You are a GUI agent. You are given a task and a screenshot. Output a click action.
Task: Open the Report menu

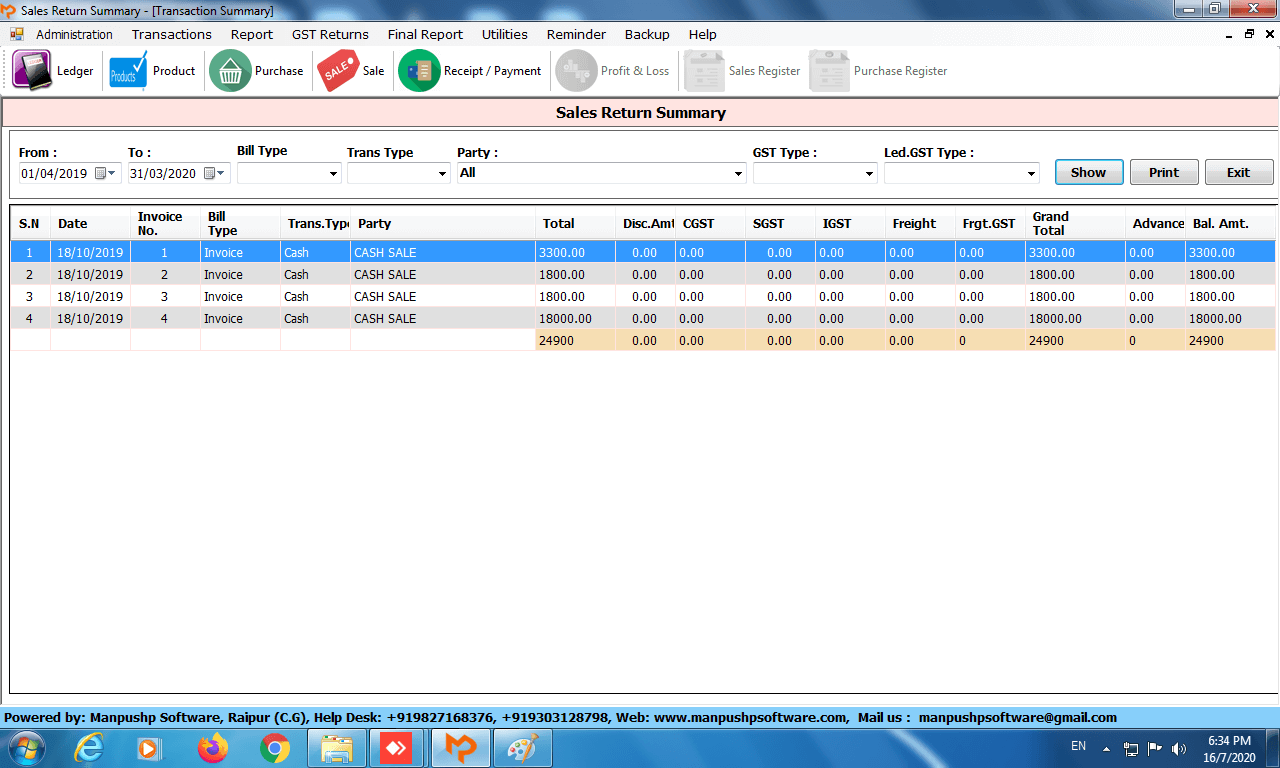click(x=252, y=34)
